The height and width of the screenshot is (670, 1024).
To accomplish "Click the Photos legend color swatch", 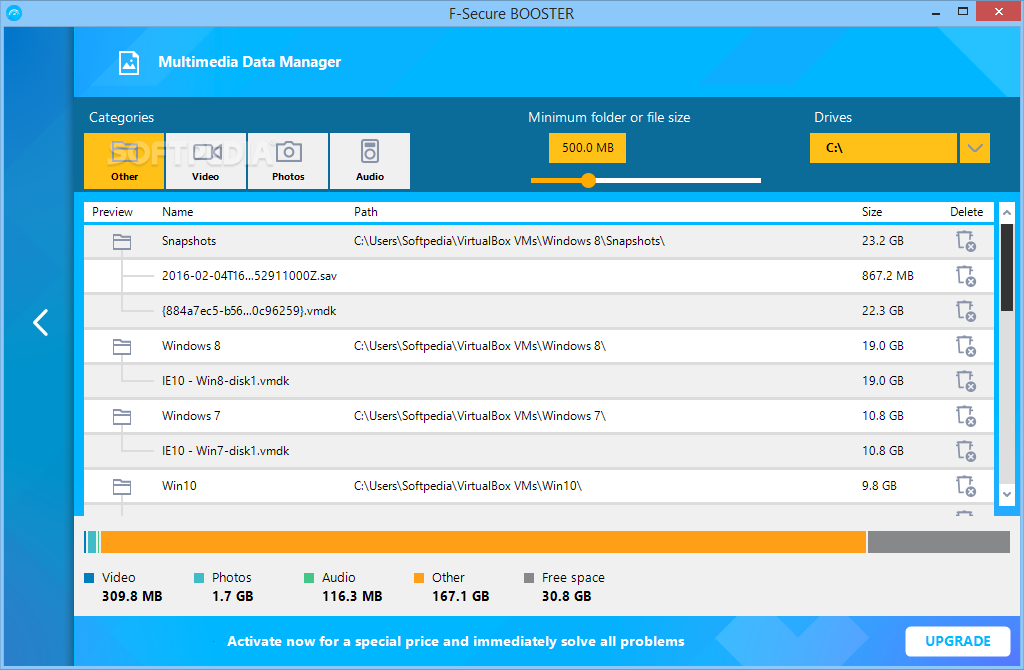I will tap(199, 578).
